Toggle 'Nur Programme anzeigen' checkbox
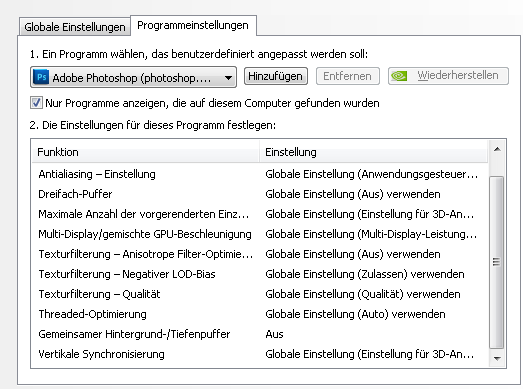This screenshot has height=389, width=523. tap(36, 103)
